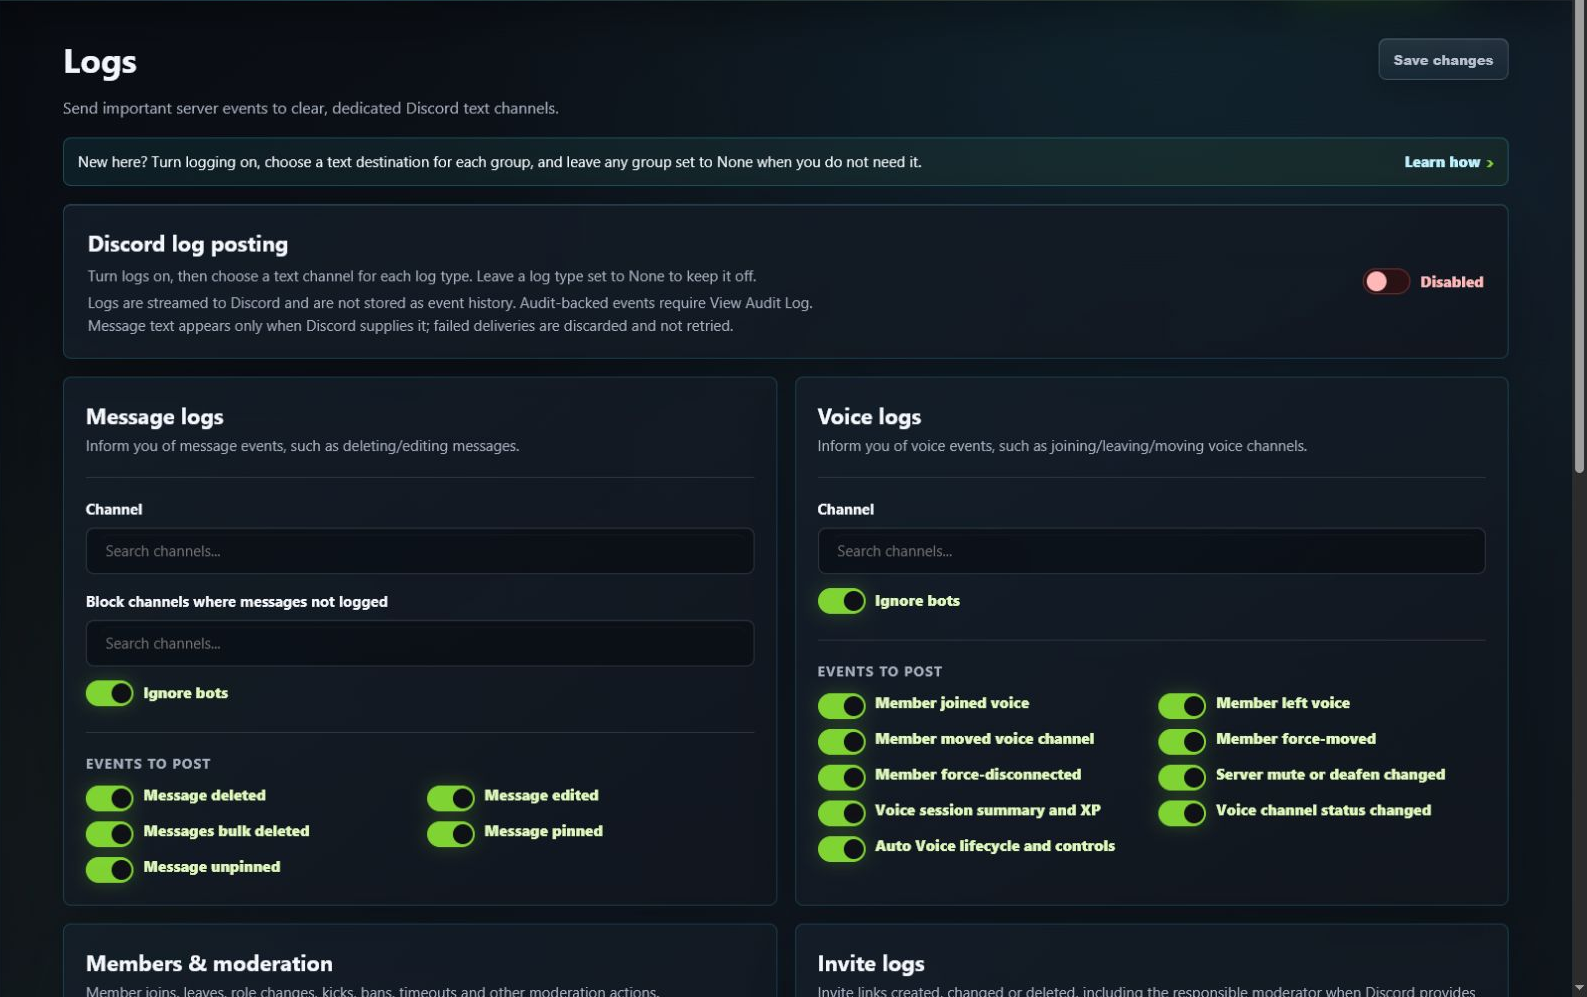This screenshot has height=997, width=1587.
Task: Switch off Member force-disconnected logging
Action: (841, 777)
